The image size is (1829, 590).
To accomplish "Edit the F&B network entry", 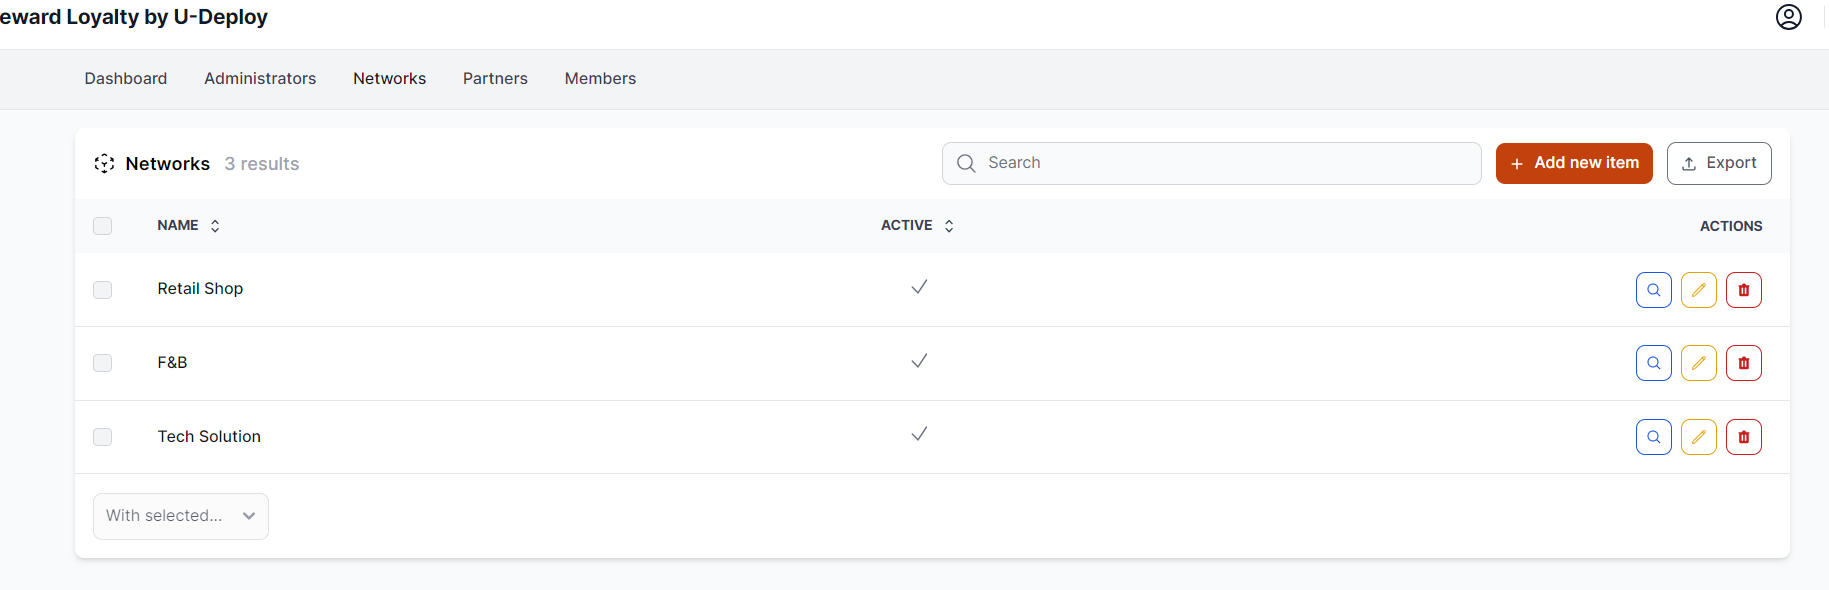I will [1698, 363].
